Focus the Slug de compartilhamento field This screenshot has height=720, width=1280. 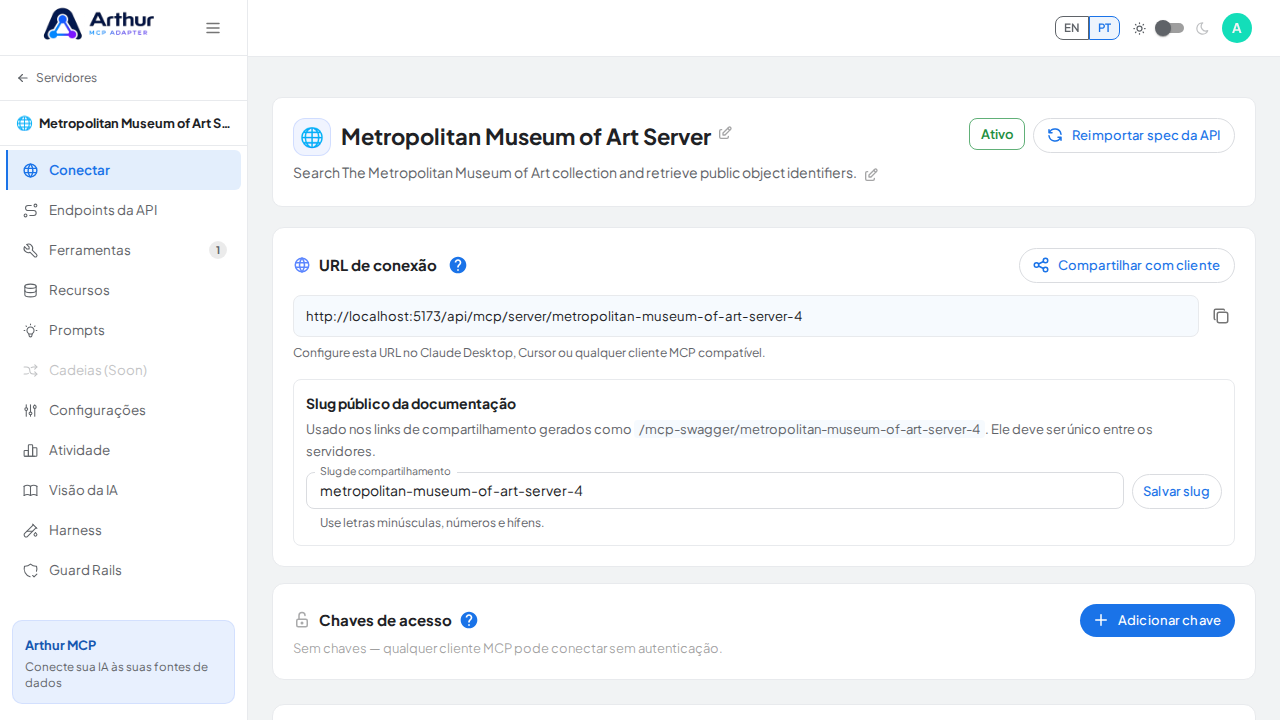(x=715, y=491)
